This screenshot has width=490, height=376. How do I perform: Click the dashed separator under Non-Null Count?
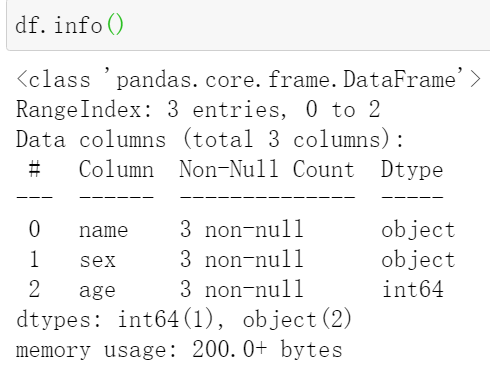pyautogui.click(x=267, y=197)
